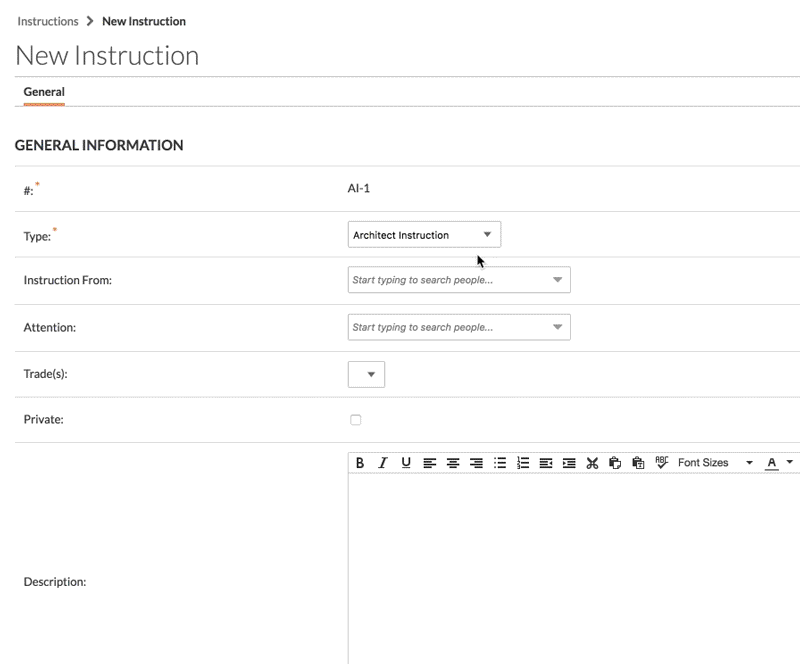Increase the text indent
This screenshot has height=664, width=800.
coord(569,463)
